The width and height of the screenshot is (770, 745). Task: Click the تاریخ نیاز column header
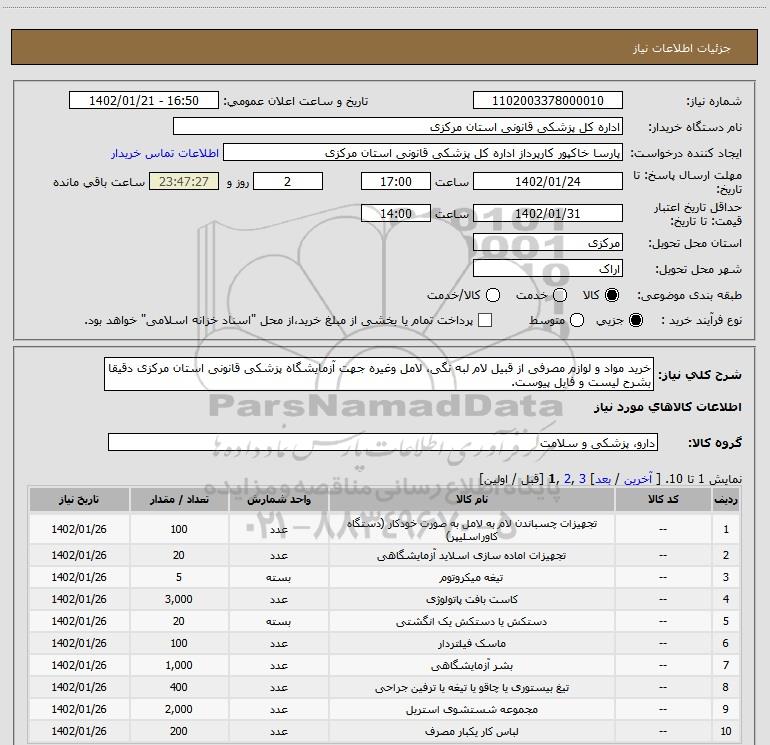pos(79,499)
